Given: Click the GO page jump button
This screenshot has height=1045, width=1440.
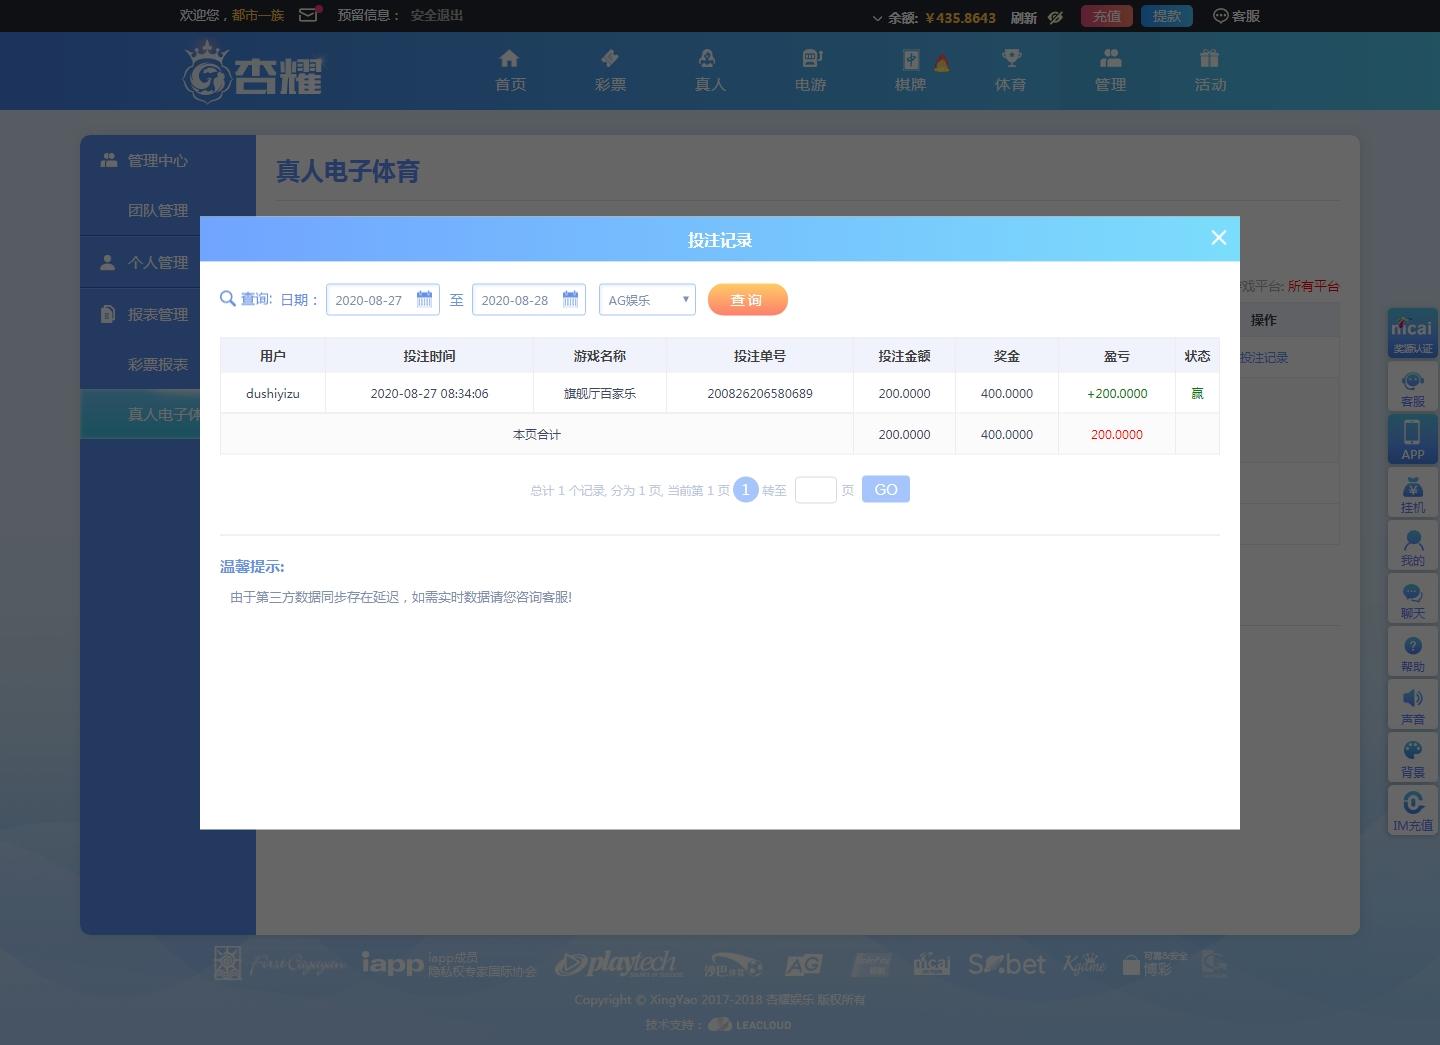Looking at the screenshot, I should tap(885, 489).
